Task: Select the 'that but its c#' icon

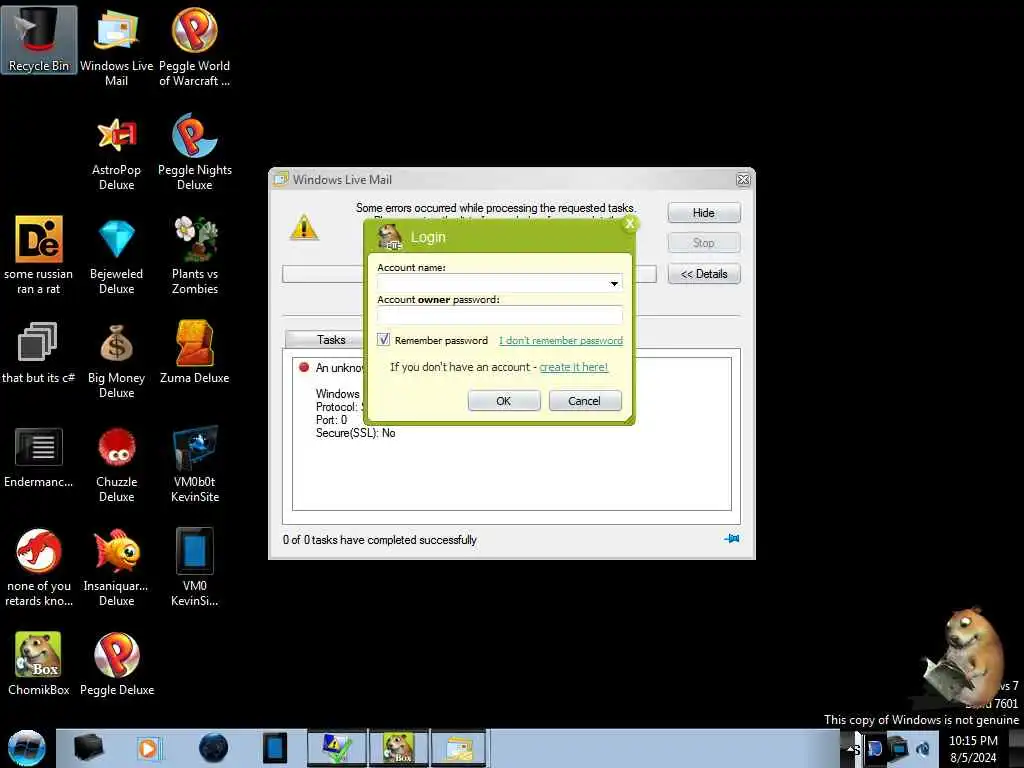Action: pos(39,353)
